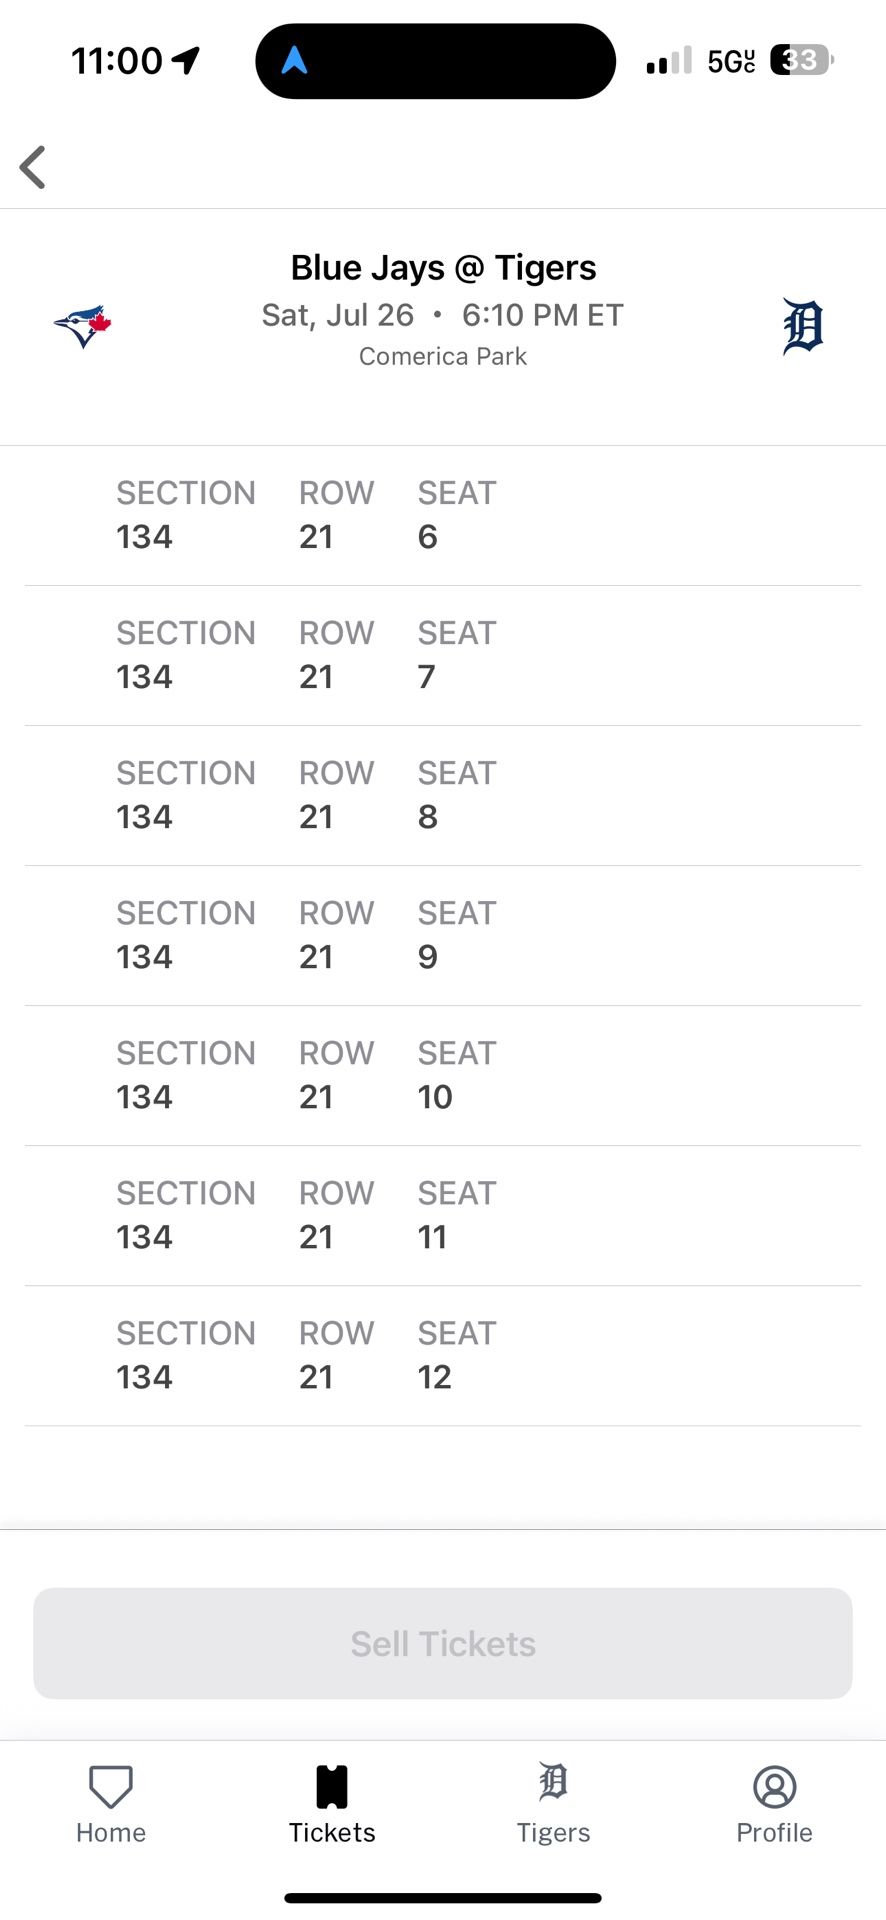Image resolution: width=886 pixels, height=1920 pixels.
Task: Go back using the chevron arrow
Action: click(x=33, y=167)
